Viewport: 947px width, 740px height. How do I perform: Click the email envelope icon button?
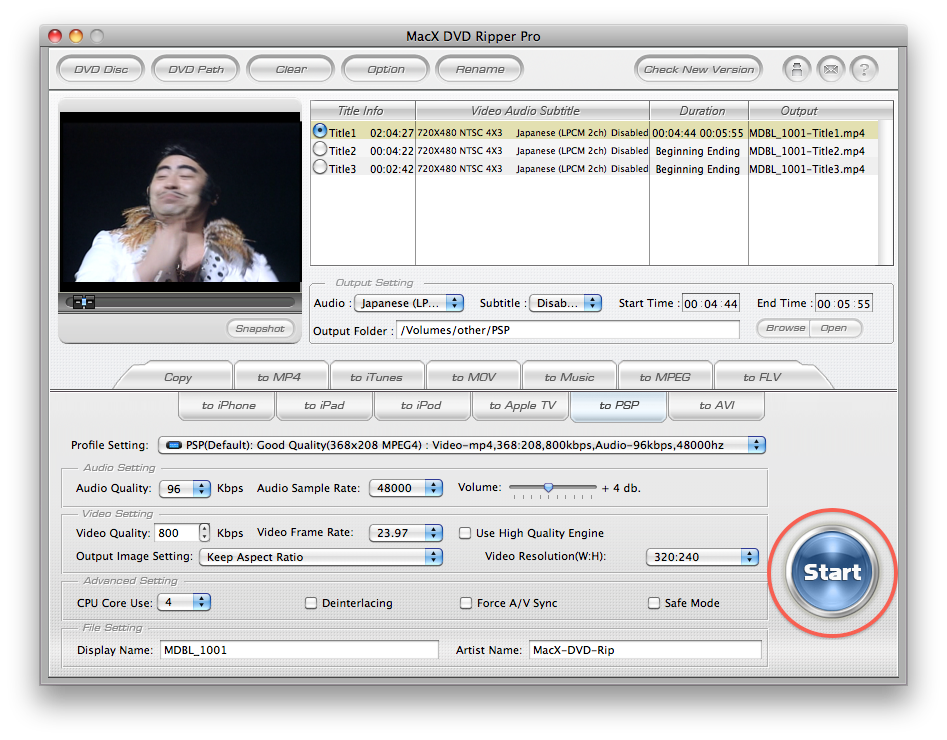point(830,69)
